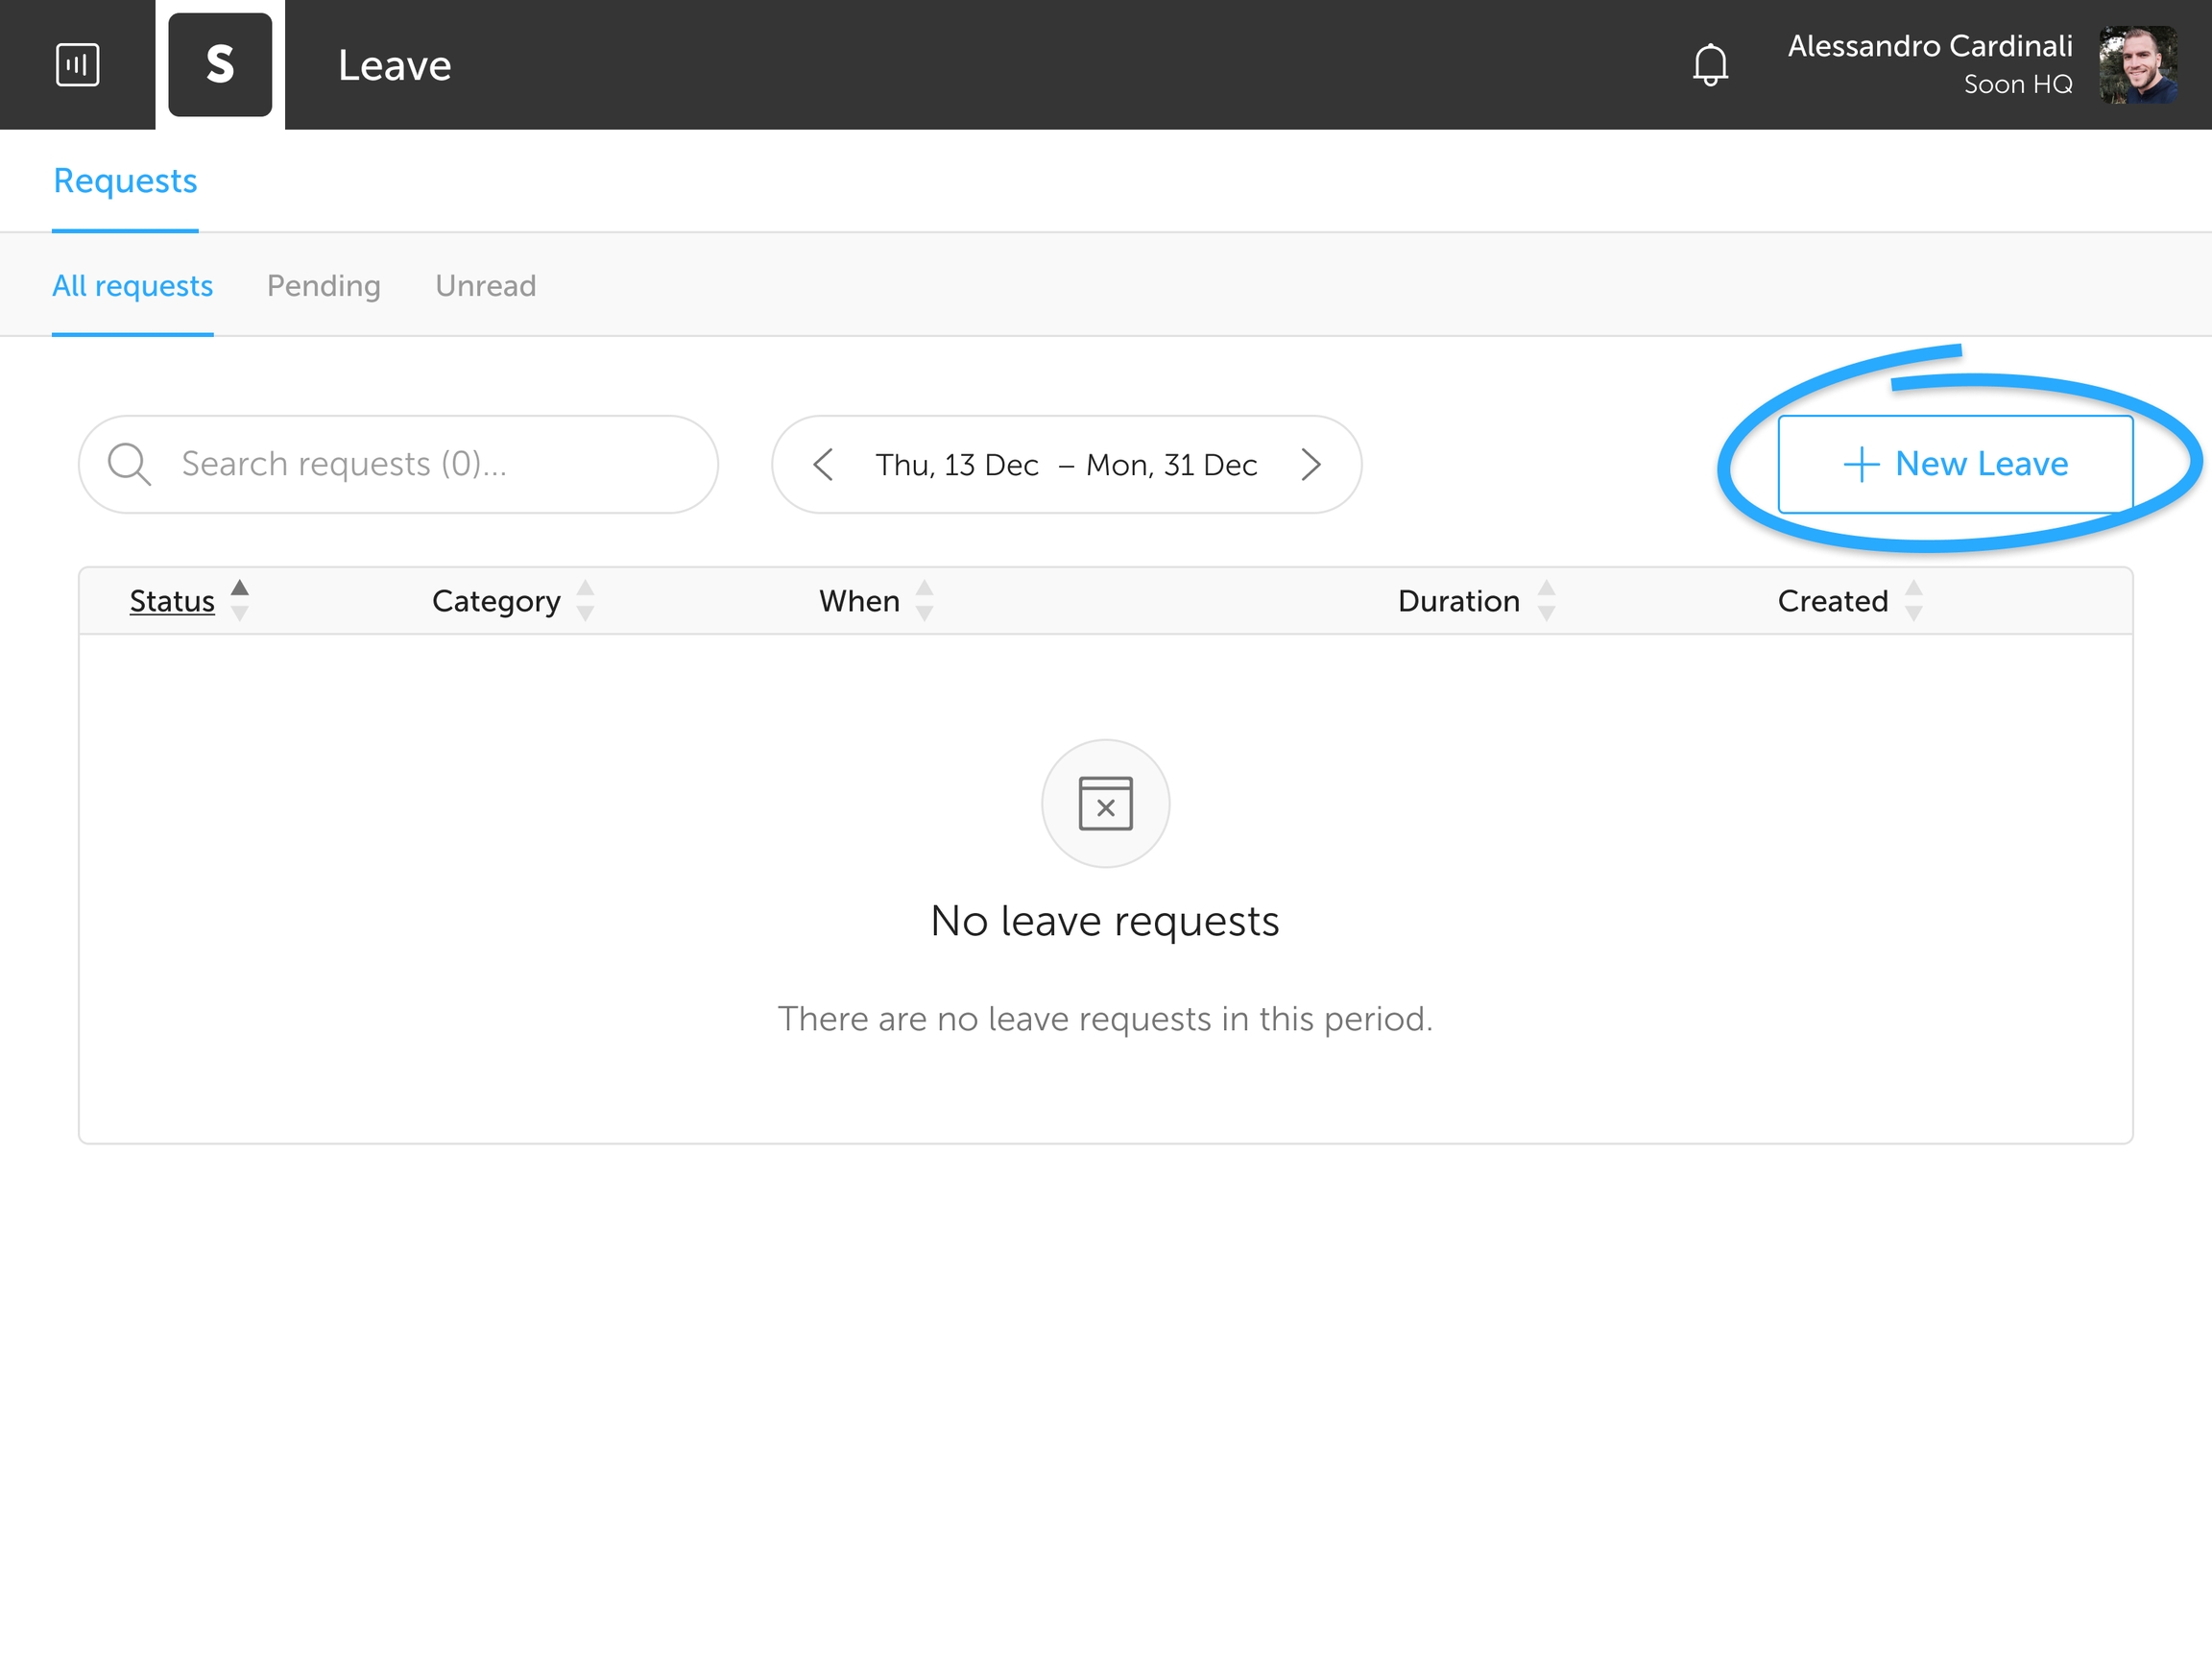
Task: Select the All requests tab
Action: coord(132,286)
